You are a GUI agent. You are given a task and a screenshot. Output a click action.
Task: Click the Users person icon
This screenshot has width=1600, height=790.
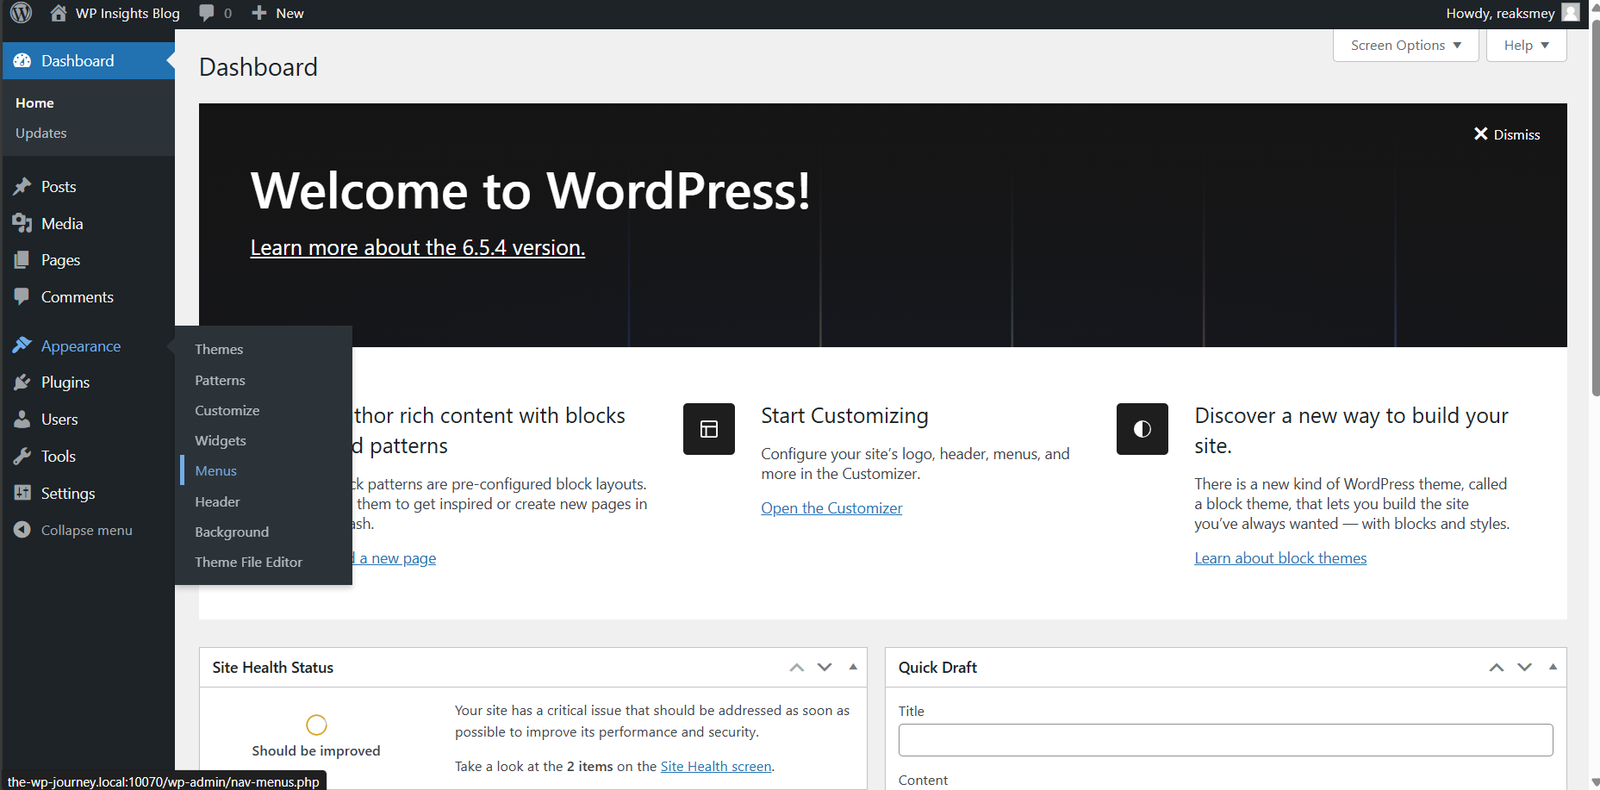pyautogui.click(x=22, y=419)
